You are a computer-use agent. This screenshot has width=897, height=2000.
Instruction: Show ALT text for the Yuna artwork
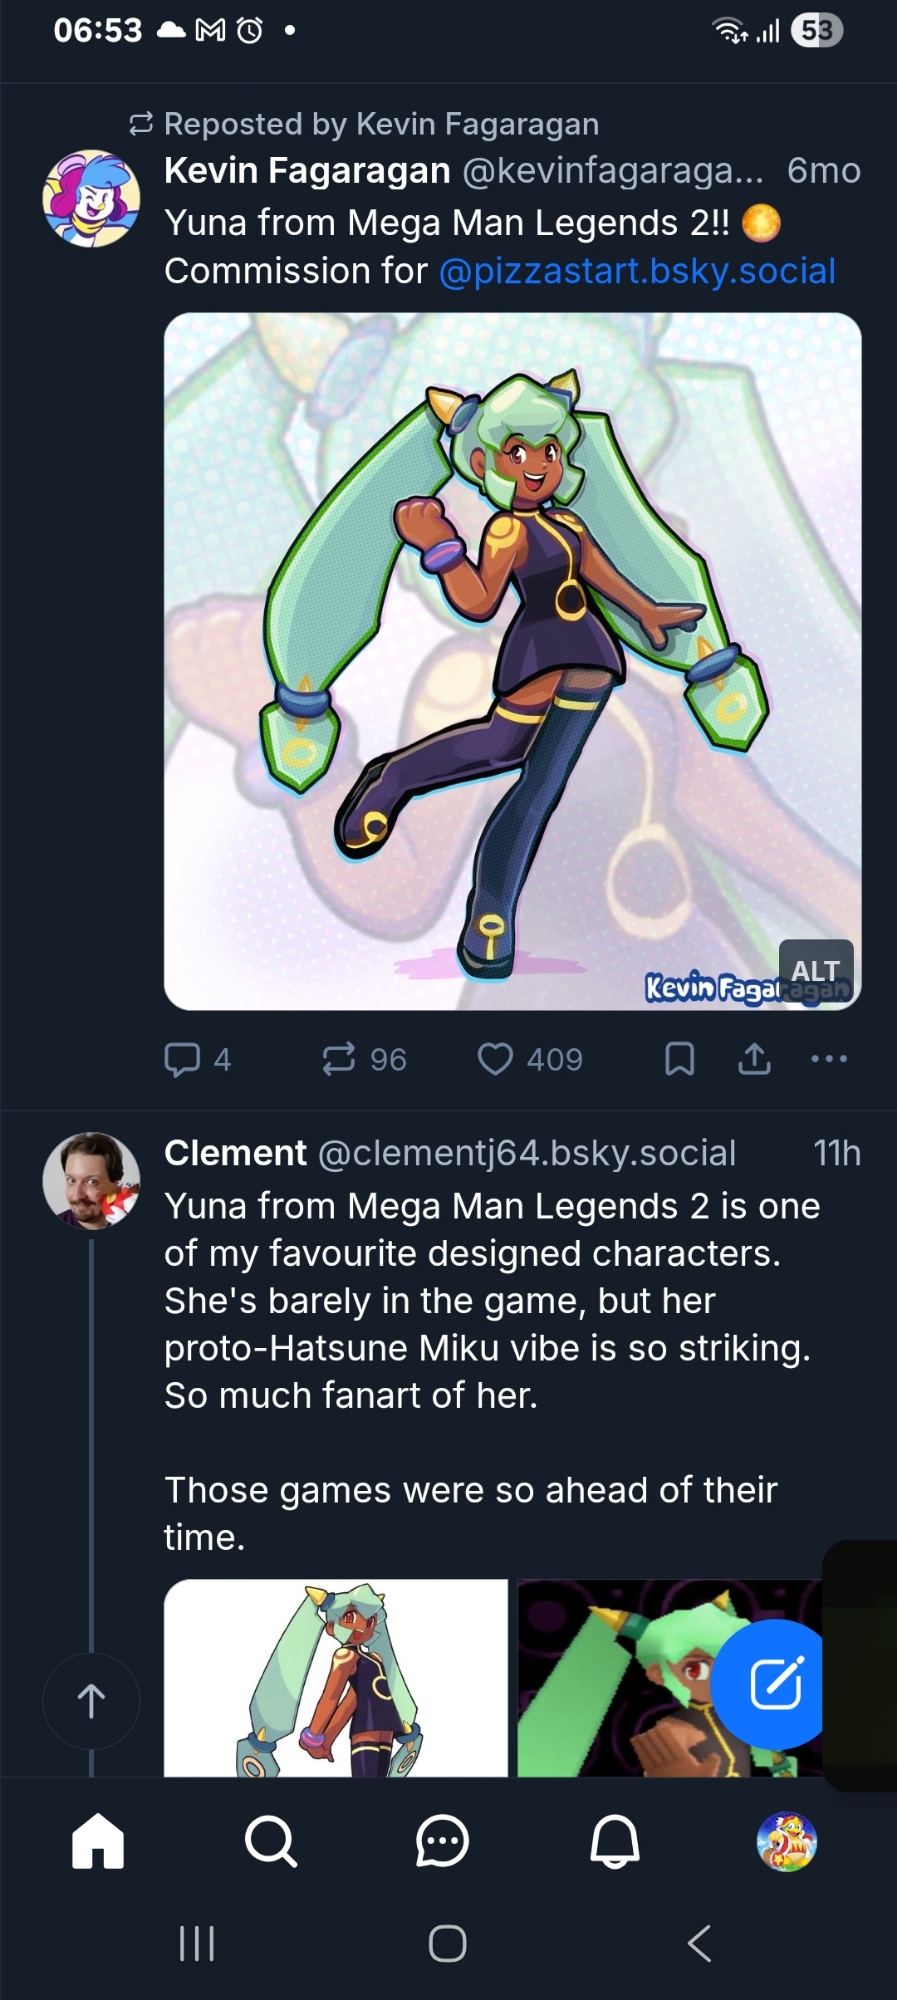click(x=815, y=970)
